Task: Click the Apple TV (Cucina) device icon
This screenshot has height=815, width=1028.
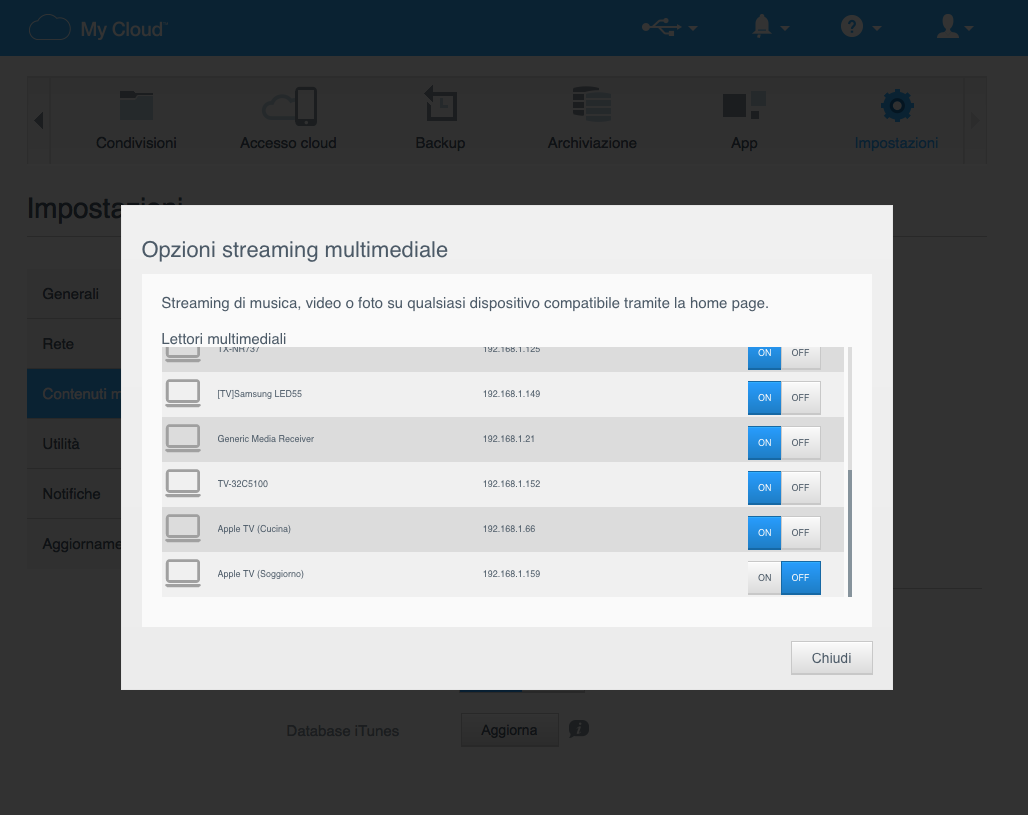Action: pos(183,528)
